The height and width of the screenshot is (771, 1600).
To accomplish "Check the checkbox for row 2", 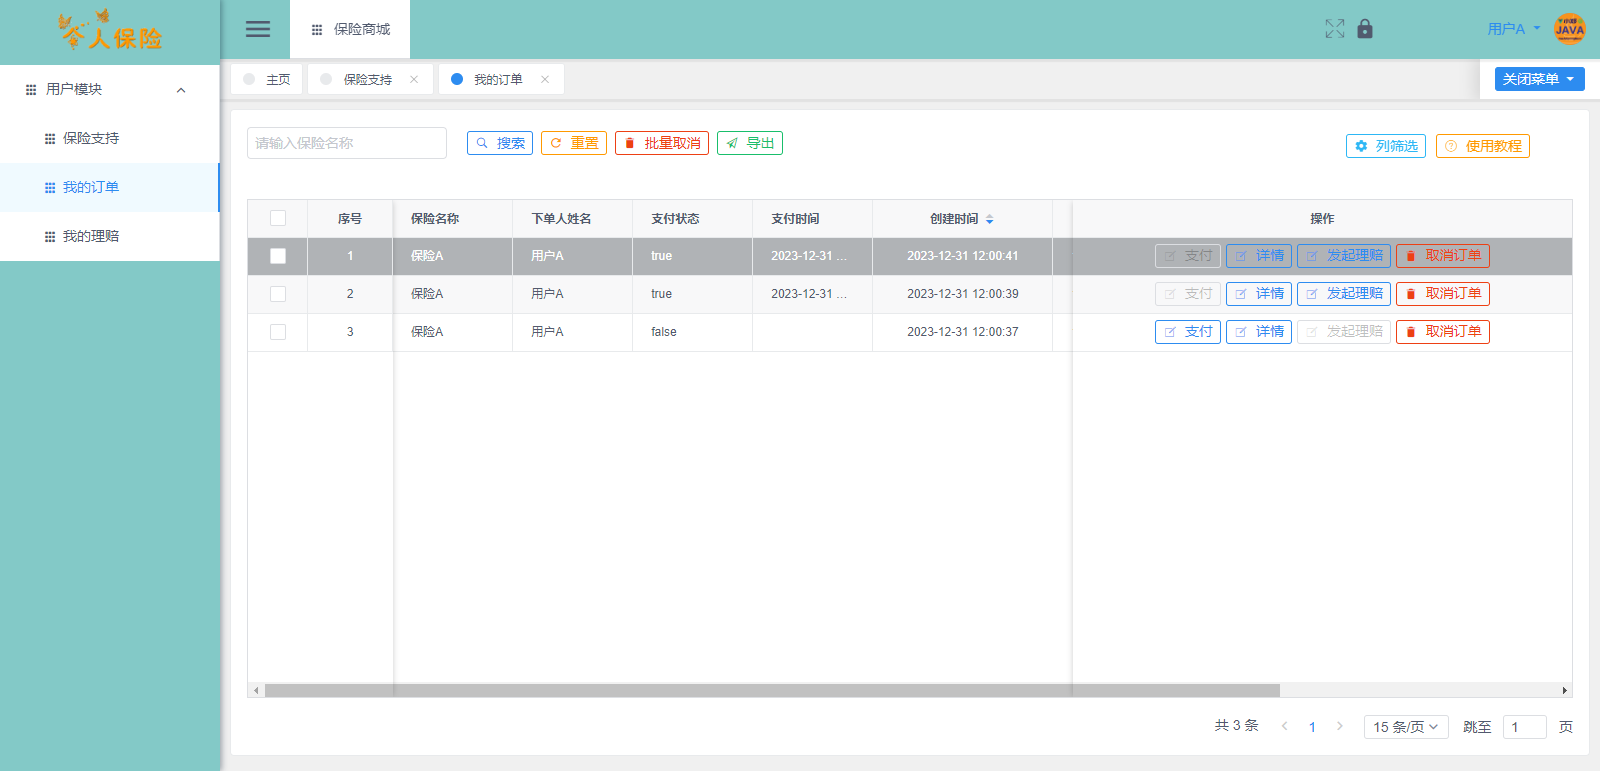I will (278, 294).
